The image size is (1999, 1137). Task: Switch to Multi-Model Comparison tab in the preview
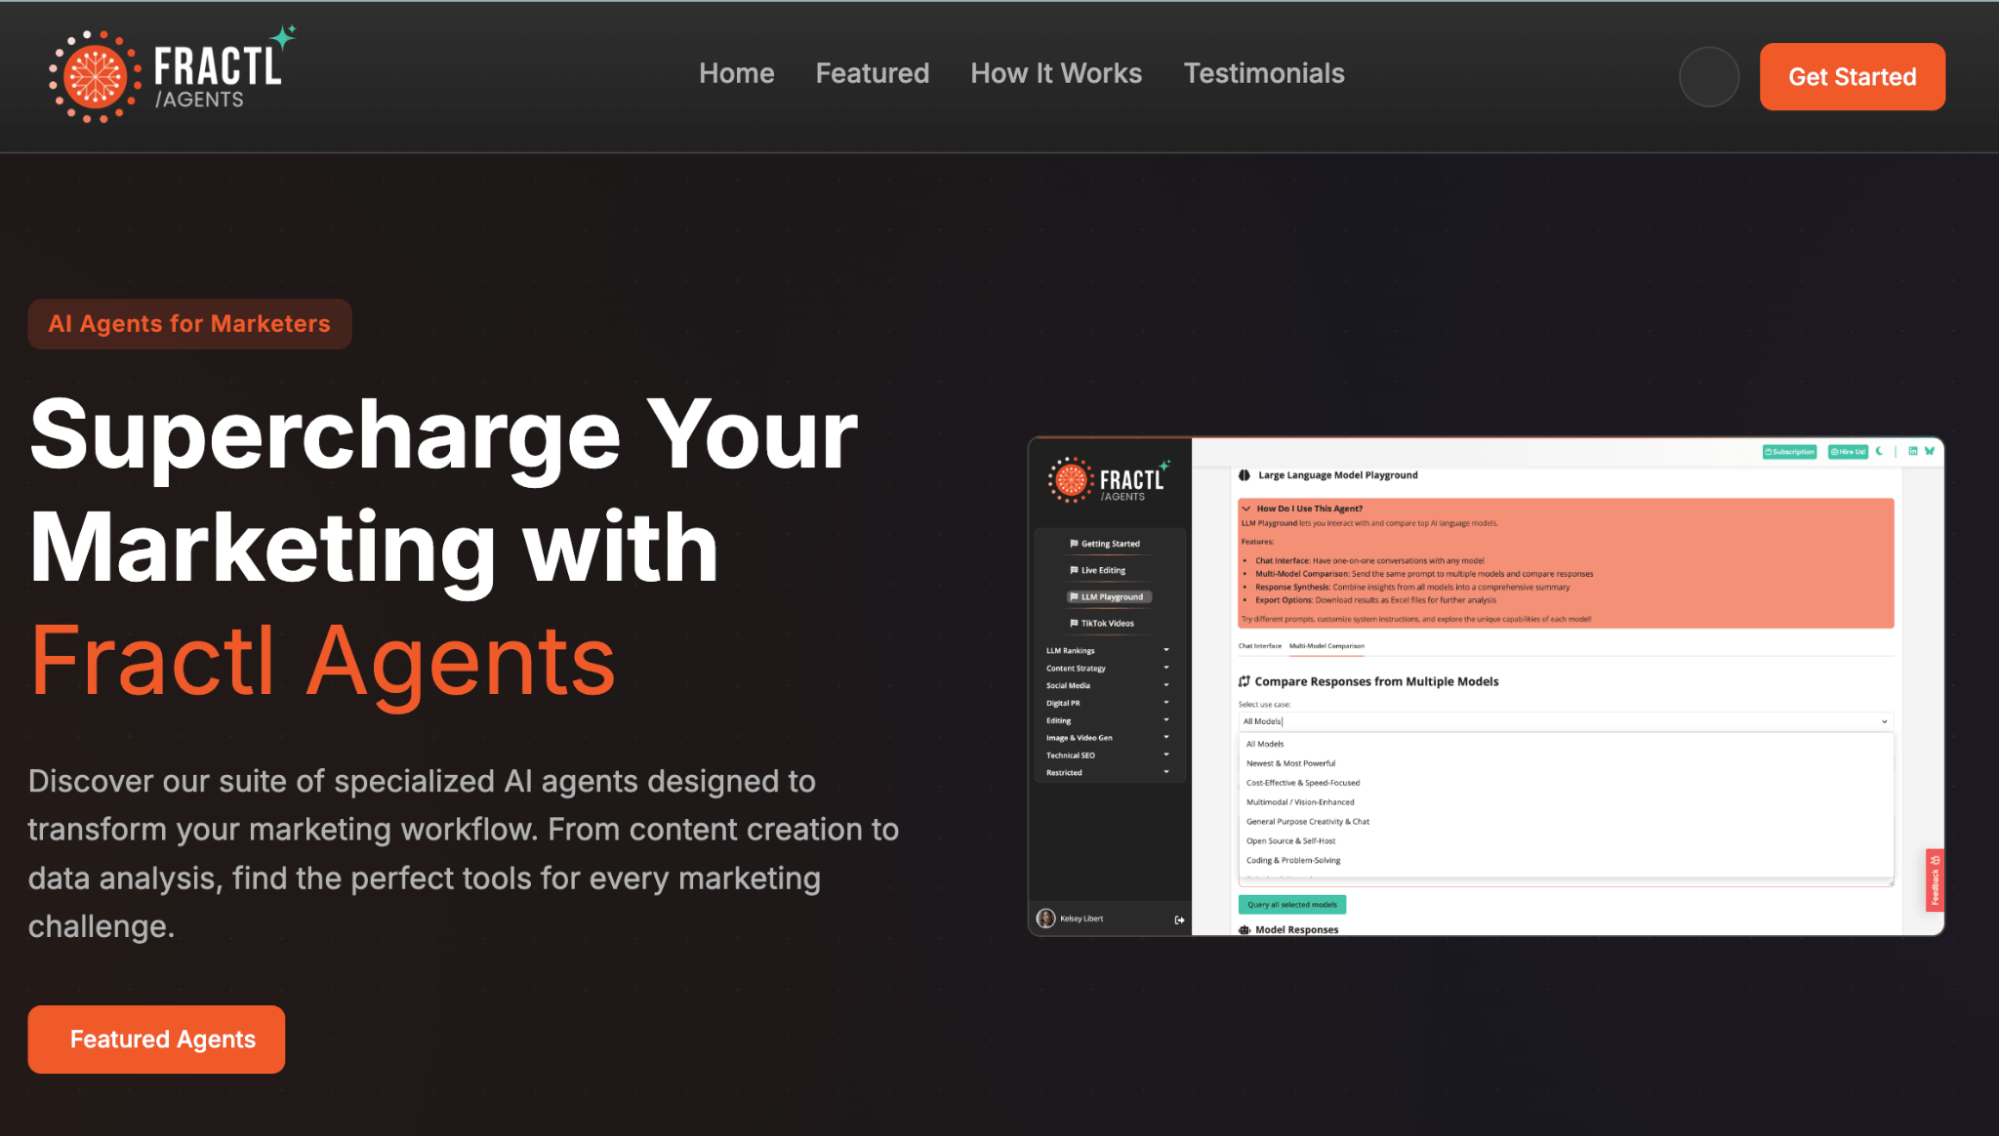click(1326, 646)
